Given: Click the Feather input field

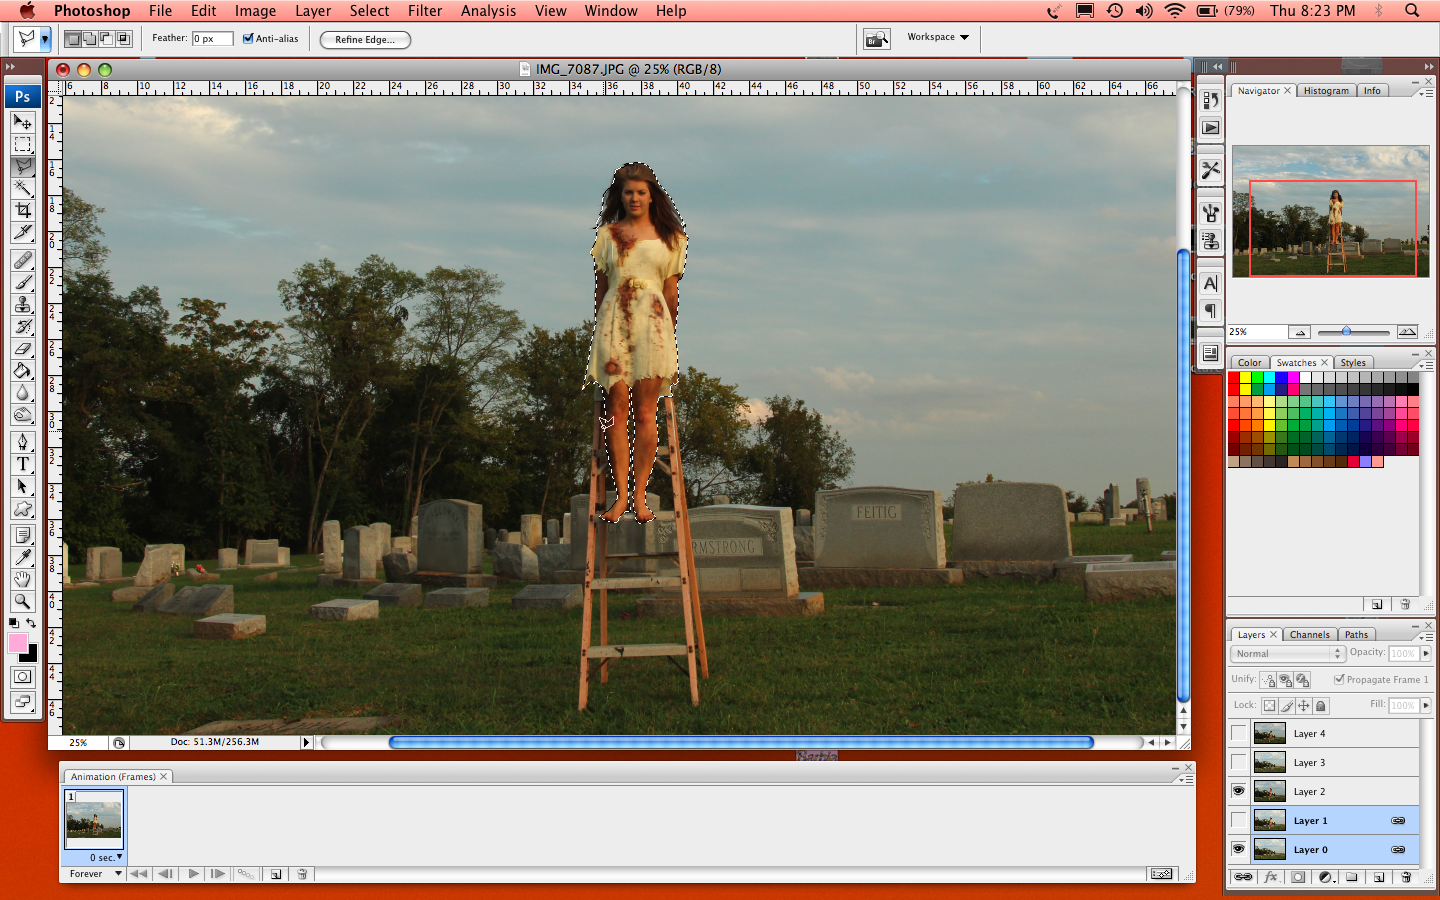Looking at the screenshot, I should 212,39.
